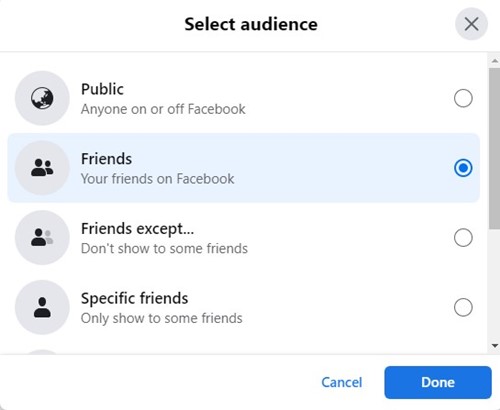Screen dimensions: 500x410
Task: Click the audience list scrollbar thumb
Action: point(494,148)
